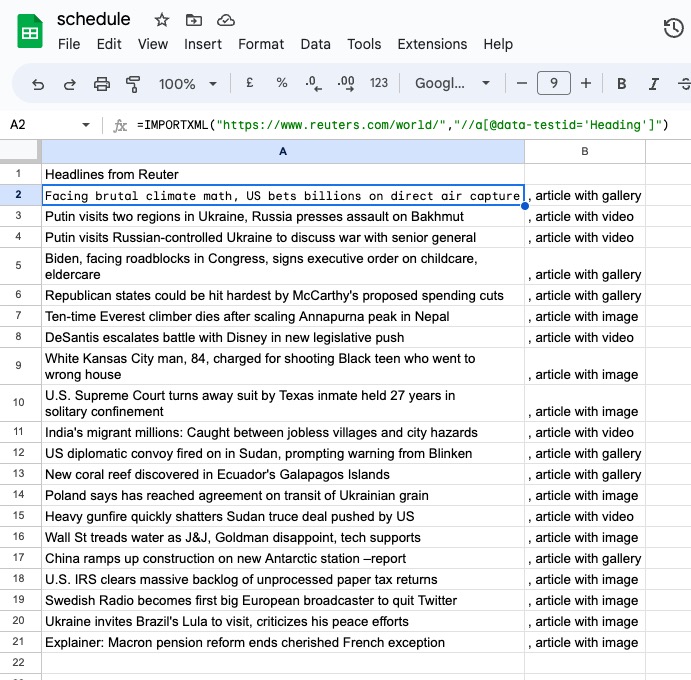Select 'New coral reef discovered' cell
This screenshot has width=691, height=680.
283,474
